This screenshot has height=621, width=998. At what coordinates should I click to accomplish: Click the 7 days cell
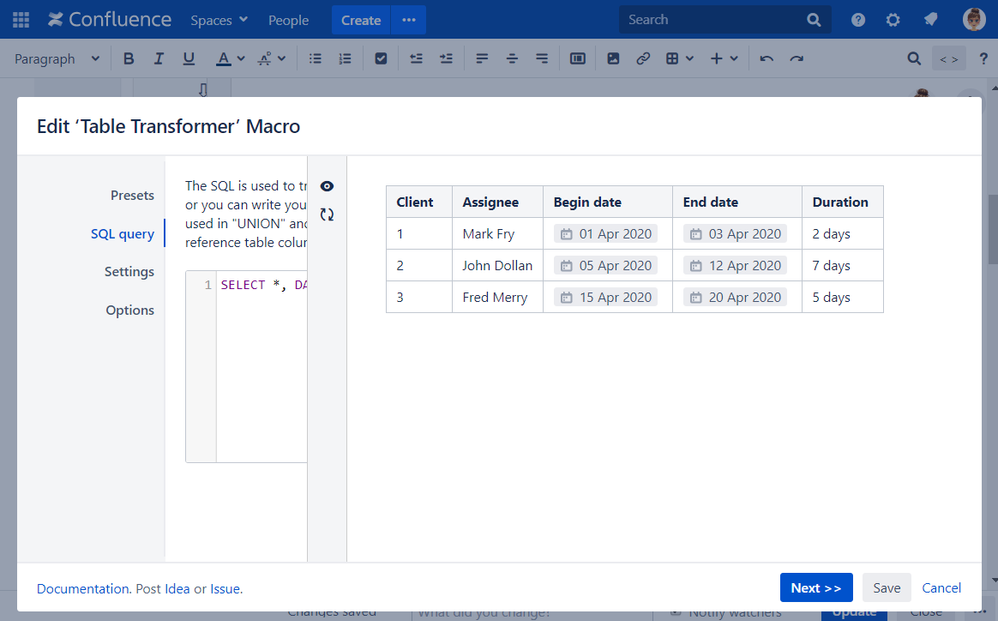[x=842, y=265]
